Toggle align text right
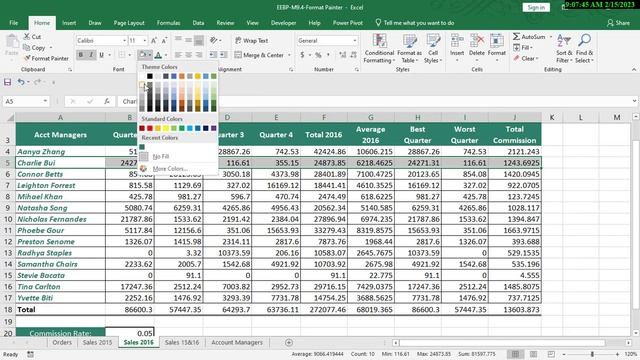The width and height of the screenshot is (640, 360). [x=199, y=55]
